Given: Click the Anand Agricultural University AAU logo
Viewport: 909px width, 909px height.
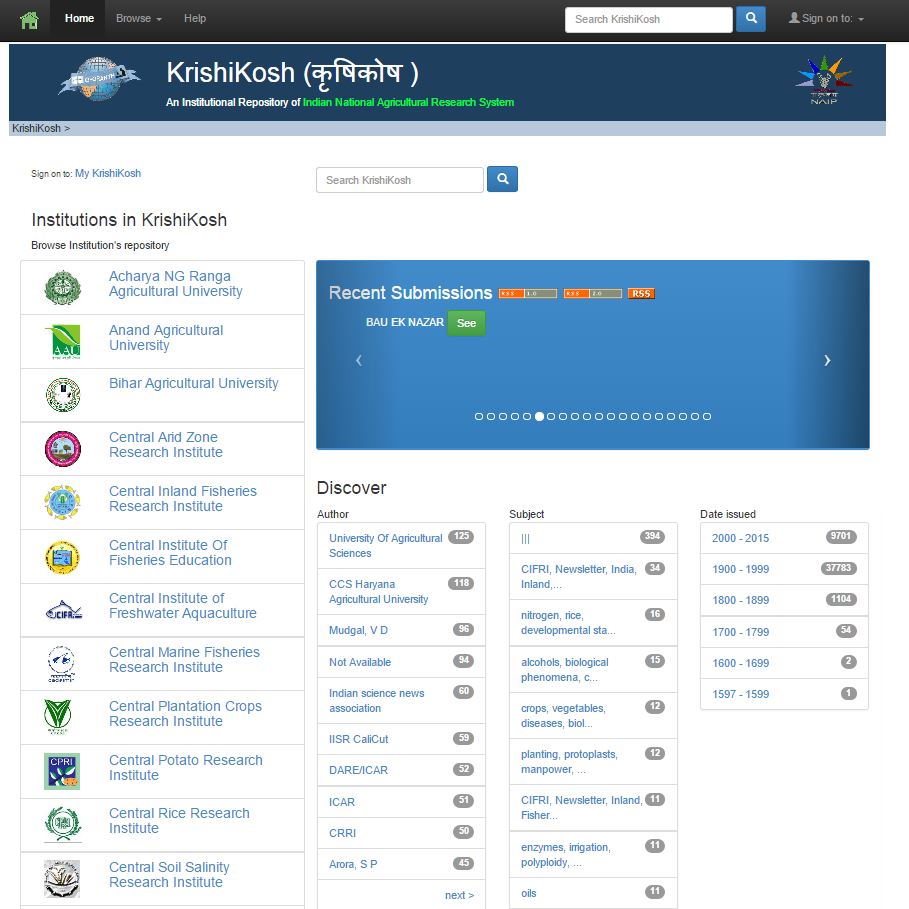Looking at the screenshot, I should pos(63,341).
